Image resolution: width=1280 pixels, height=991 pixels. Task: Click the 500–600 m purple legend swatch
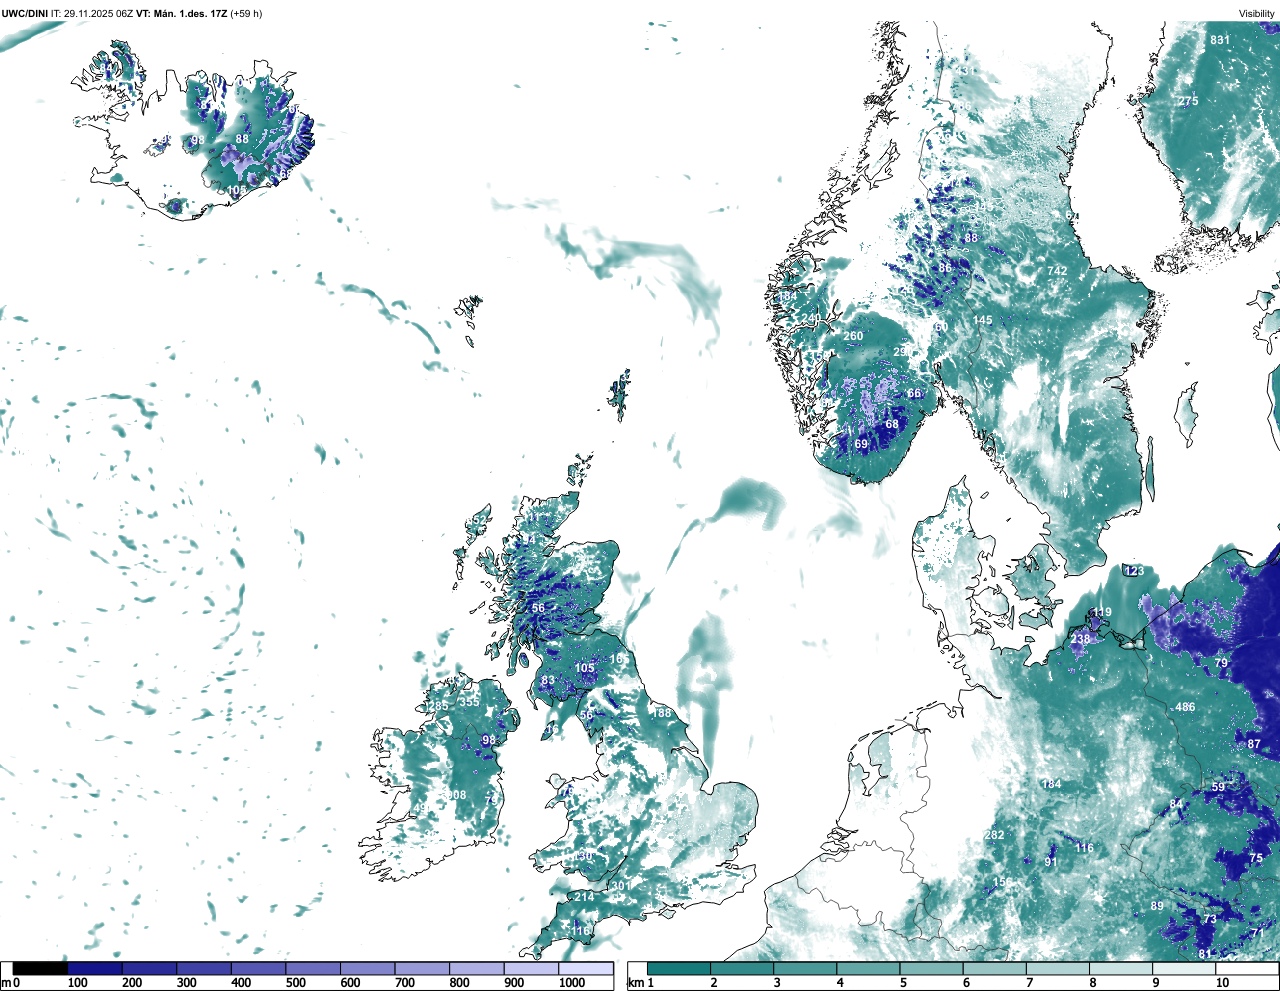313,968
